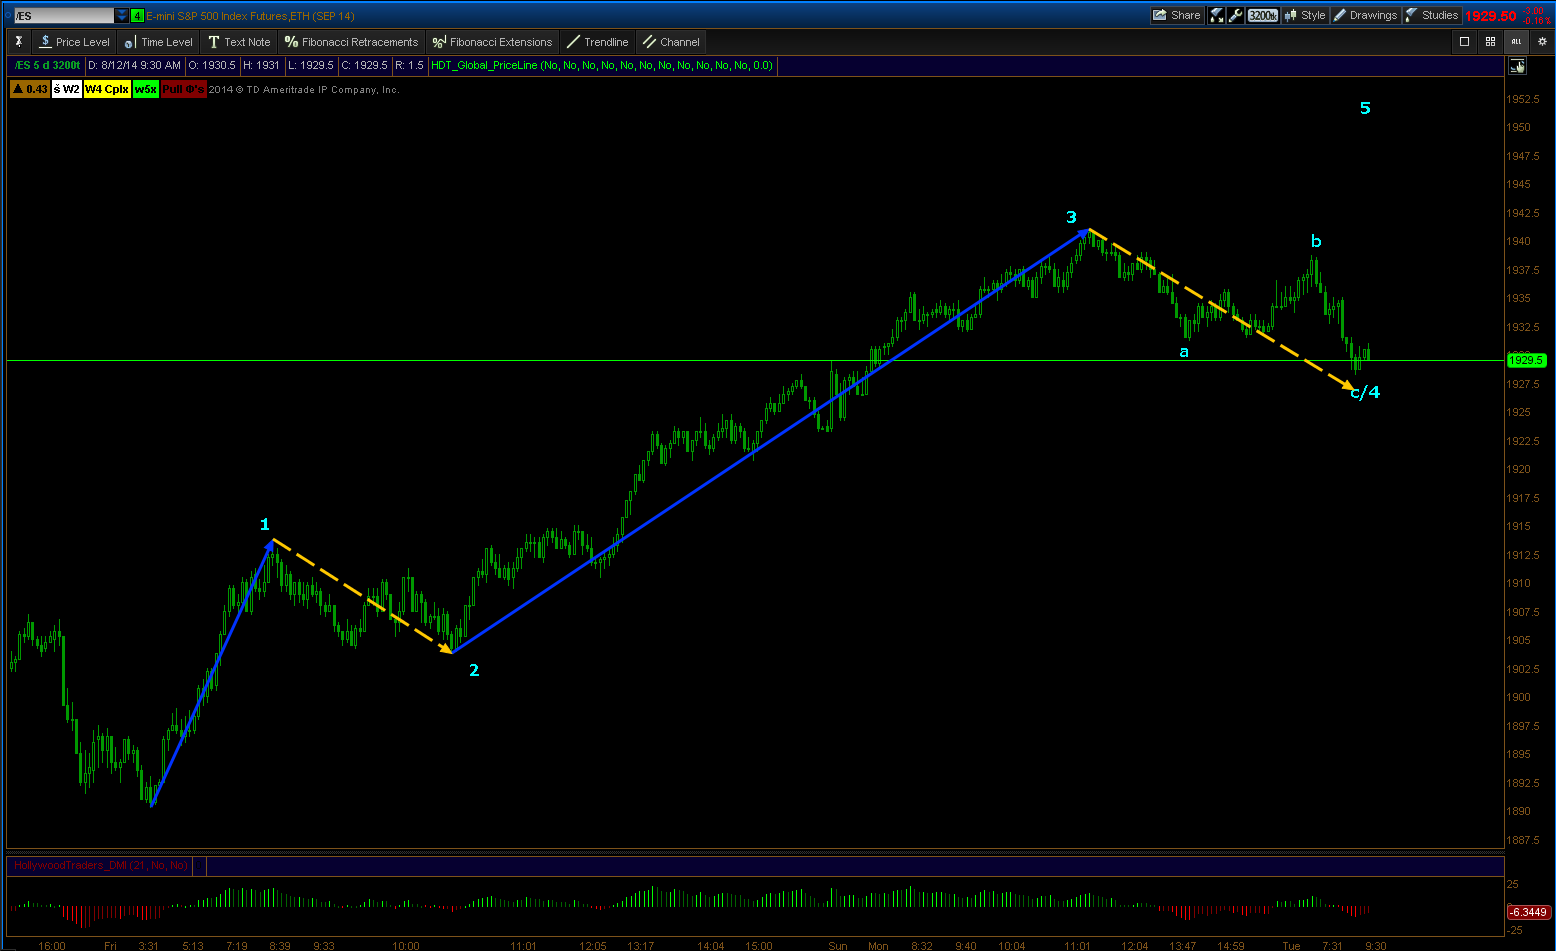The height and width of the screenshot is (951, 1556).
Task: Click the H: 1931 high value
Action: click(262, 65)
